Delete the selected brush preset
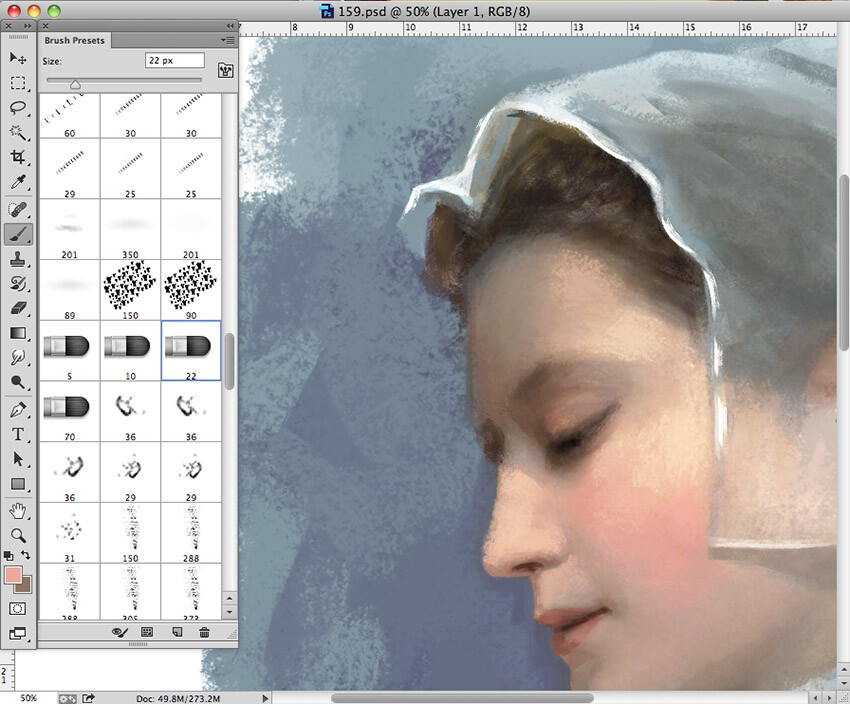This screenshot has height=704, width=850. [203, 631]
